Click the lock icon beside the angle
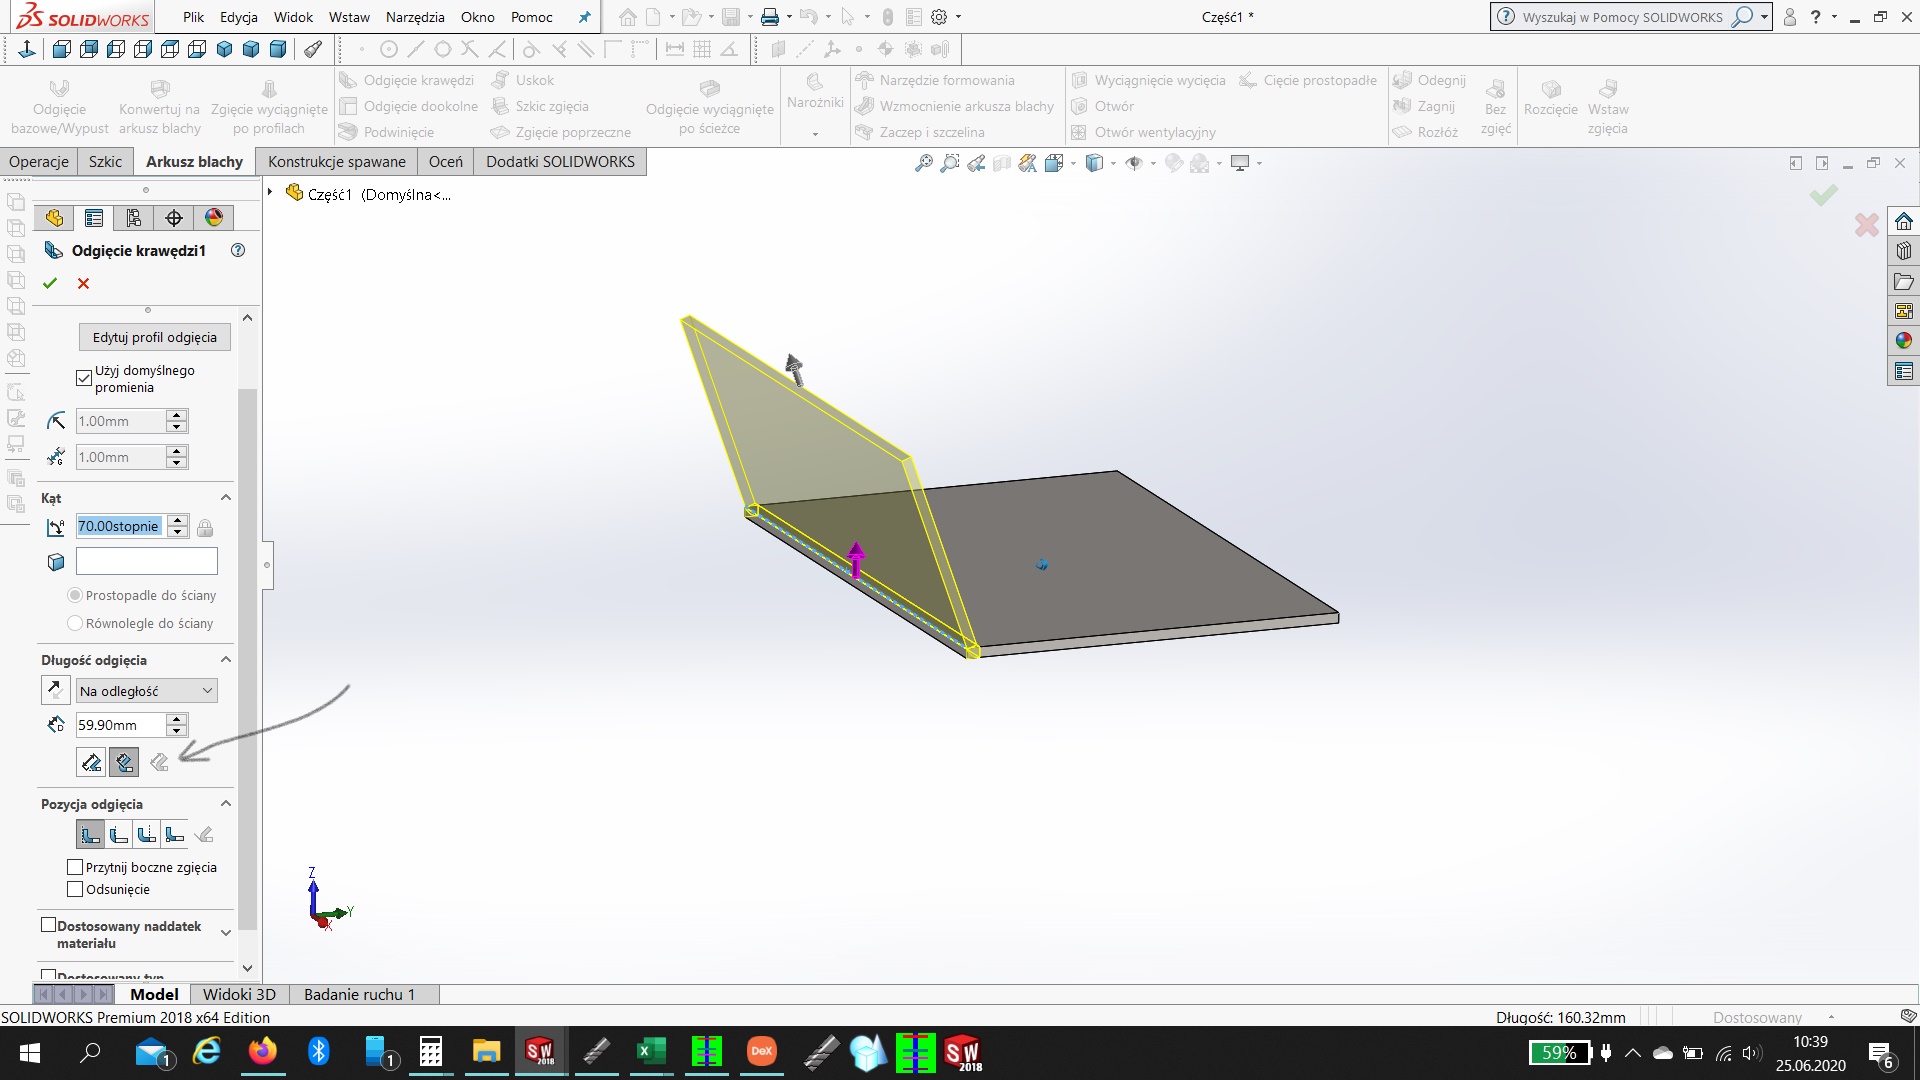 click(x=205, y=527)
